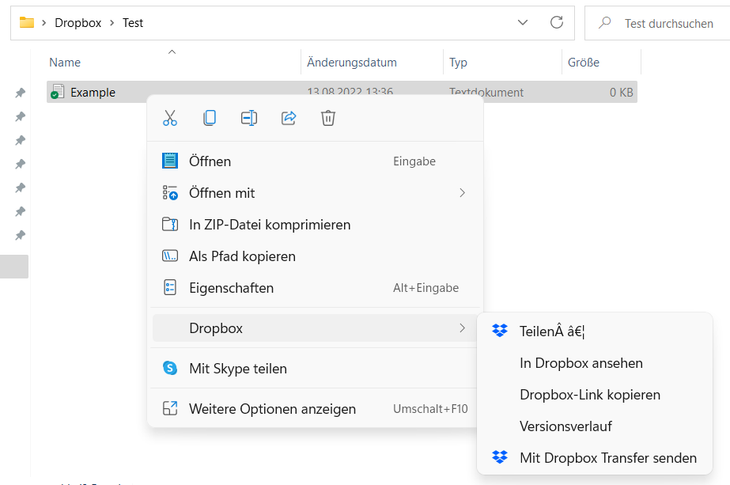730x485 pixels.
Task: Choose Öffnen from the context menu
Action: click(x=210, y=161)
